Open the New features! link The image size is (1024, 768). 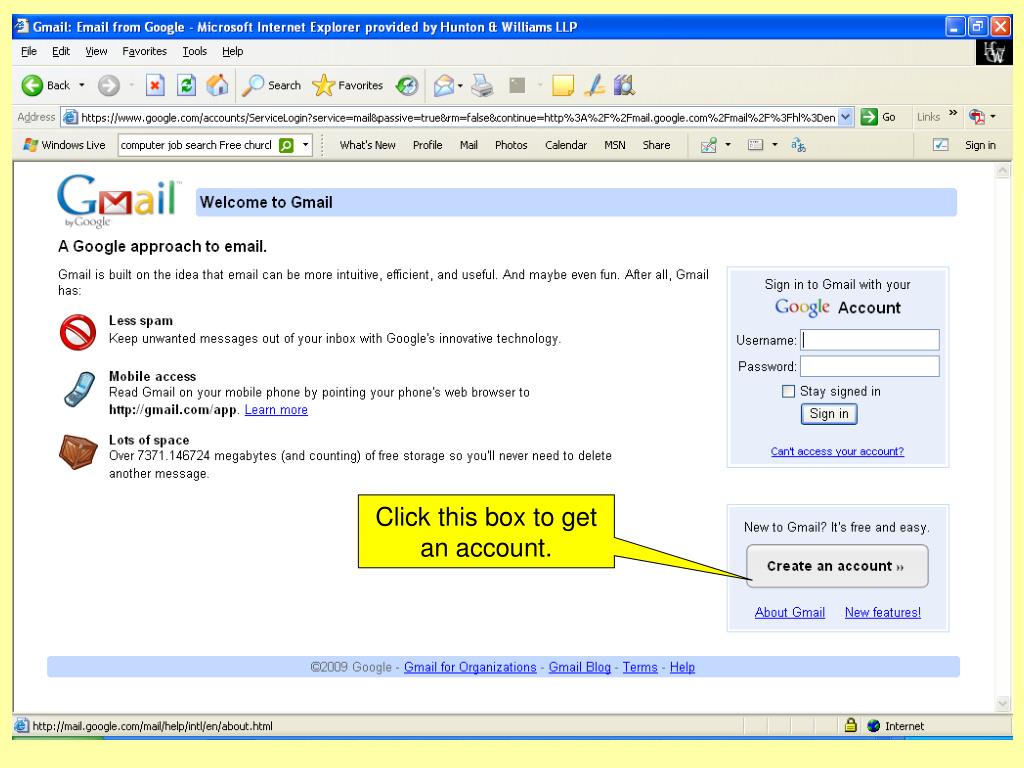click(882, 613)
